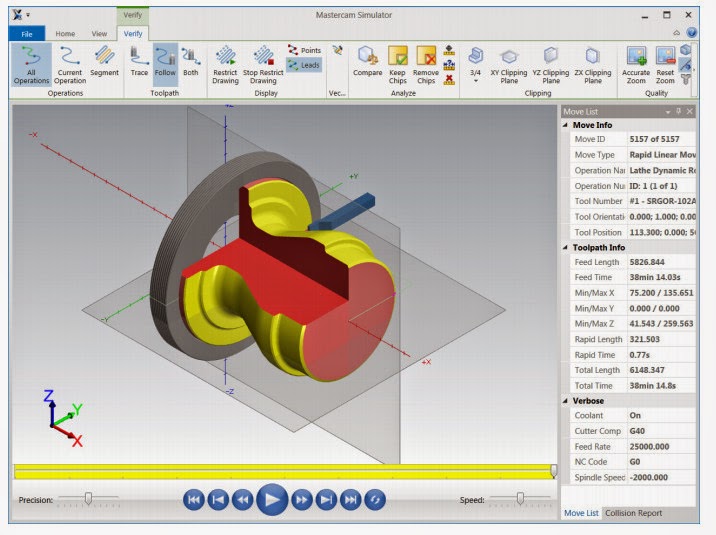Switch to the Move List bottom tab
The image size is (716, 535).
point(581,513)
